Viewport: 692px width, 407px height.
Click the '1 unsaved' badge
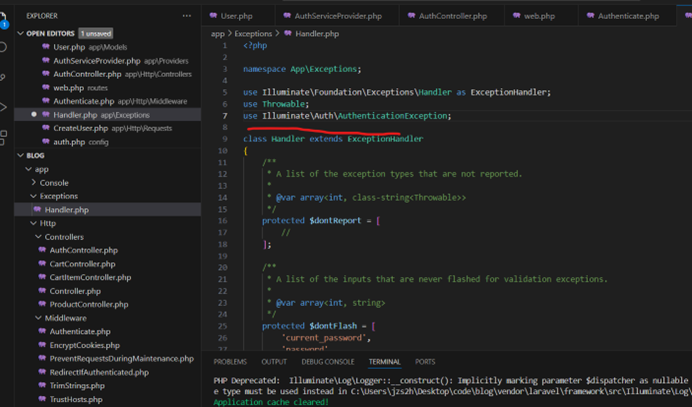point(96,33)
